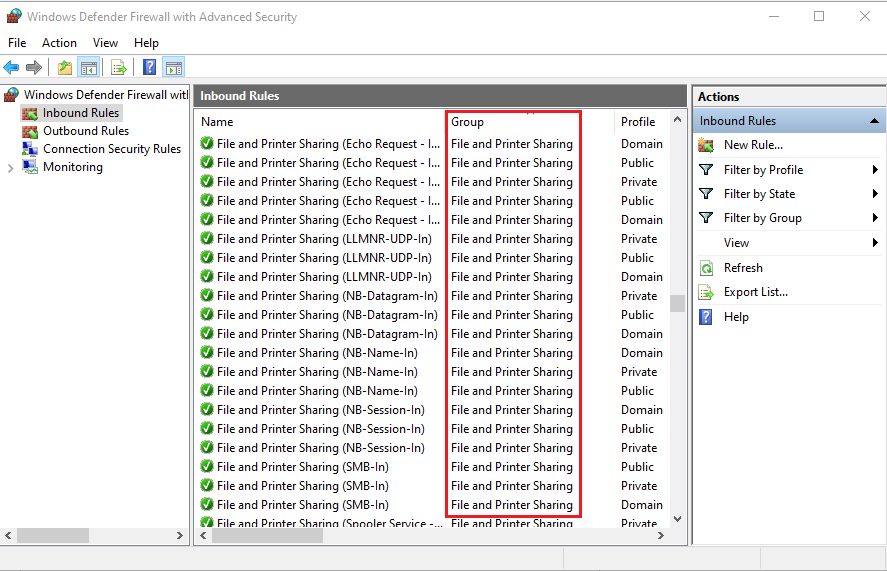Image resolution: width=887 pixels, height=571 pixels.
Task: Select Outbound Rules in the tree
Action: click(85, 131)
